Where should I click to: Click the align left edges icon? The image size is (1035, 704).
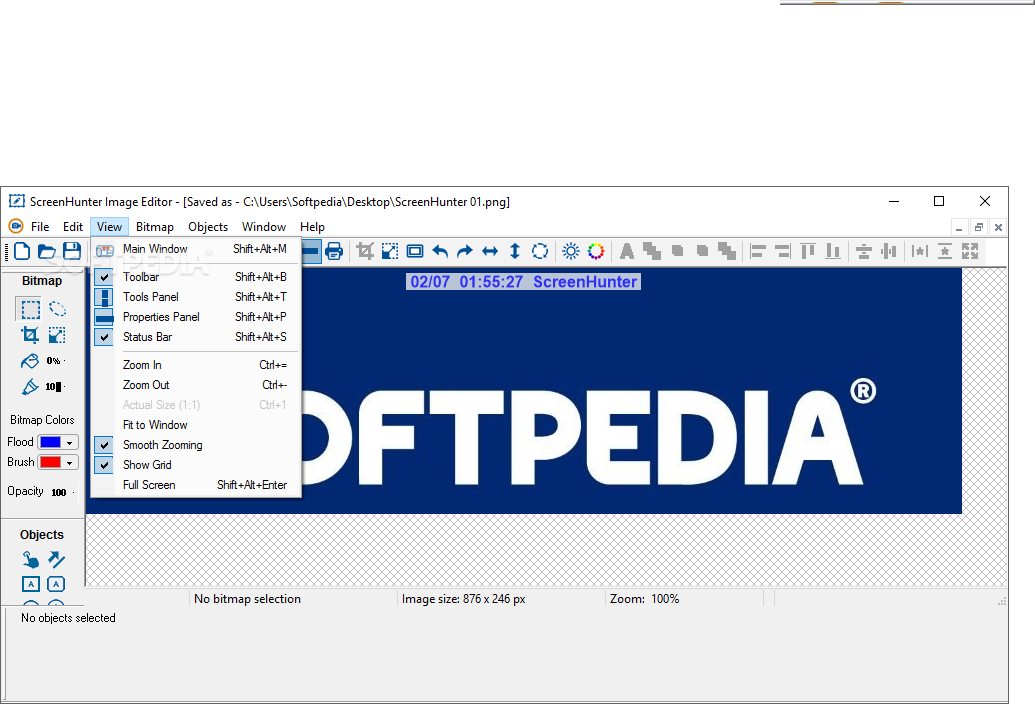(x=758, y=251)
